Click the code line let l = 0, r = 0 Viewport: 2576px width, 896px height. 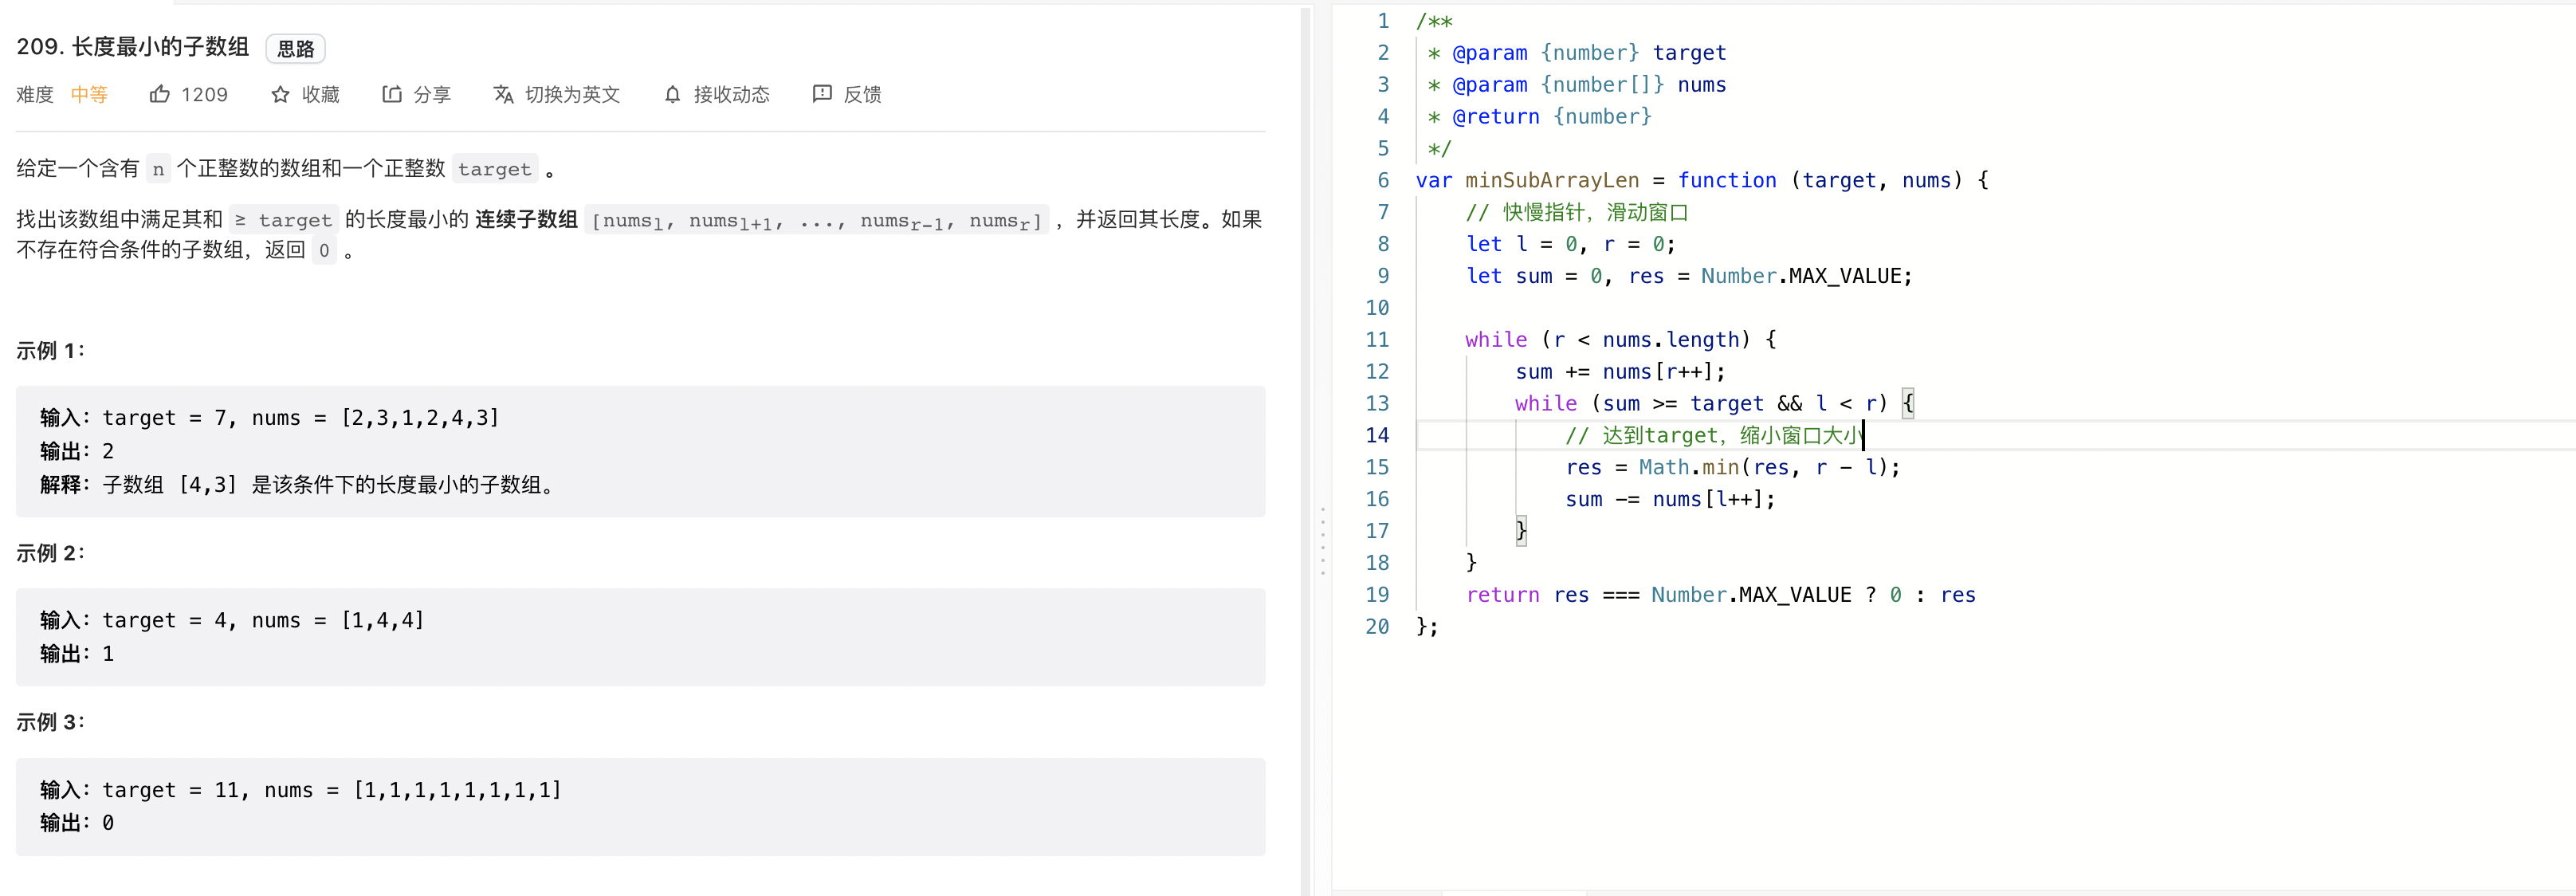[x=1570, y=244]
